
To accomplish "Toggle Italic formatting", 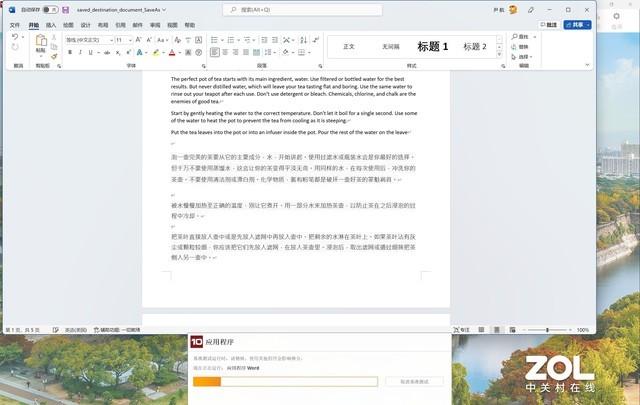I will coord(80,52).
